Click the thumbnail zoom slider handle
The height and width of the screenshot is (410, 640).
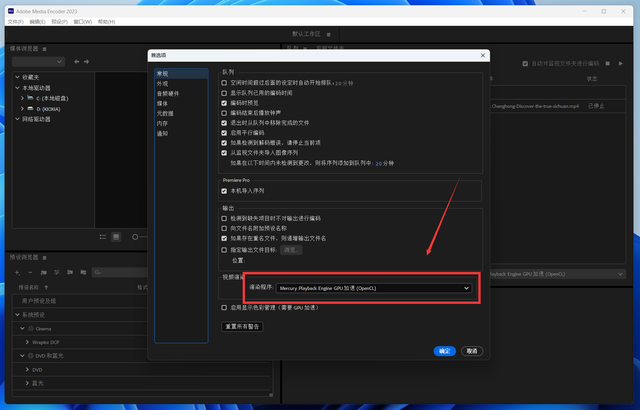coord(135,237)
